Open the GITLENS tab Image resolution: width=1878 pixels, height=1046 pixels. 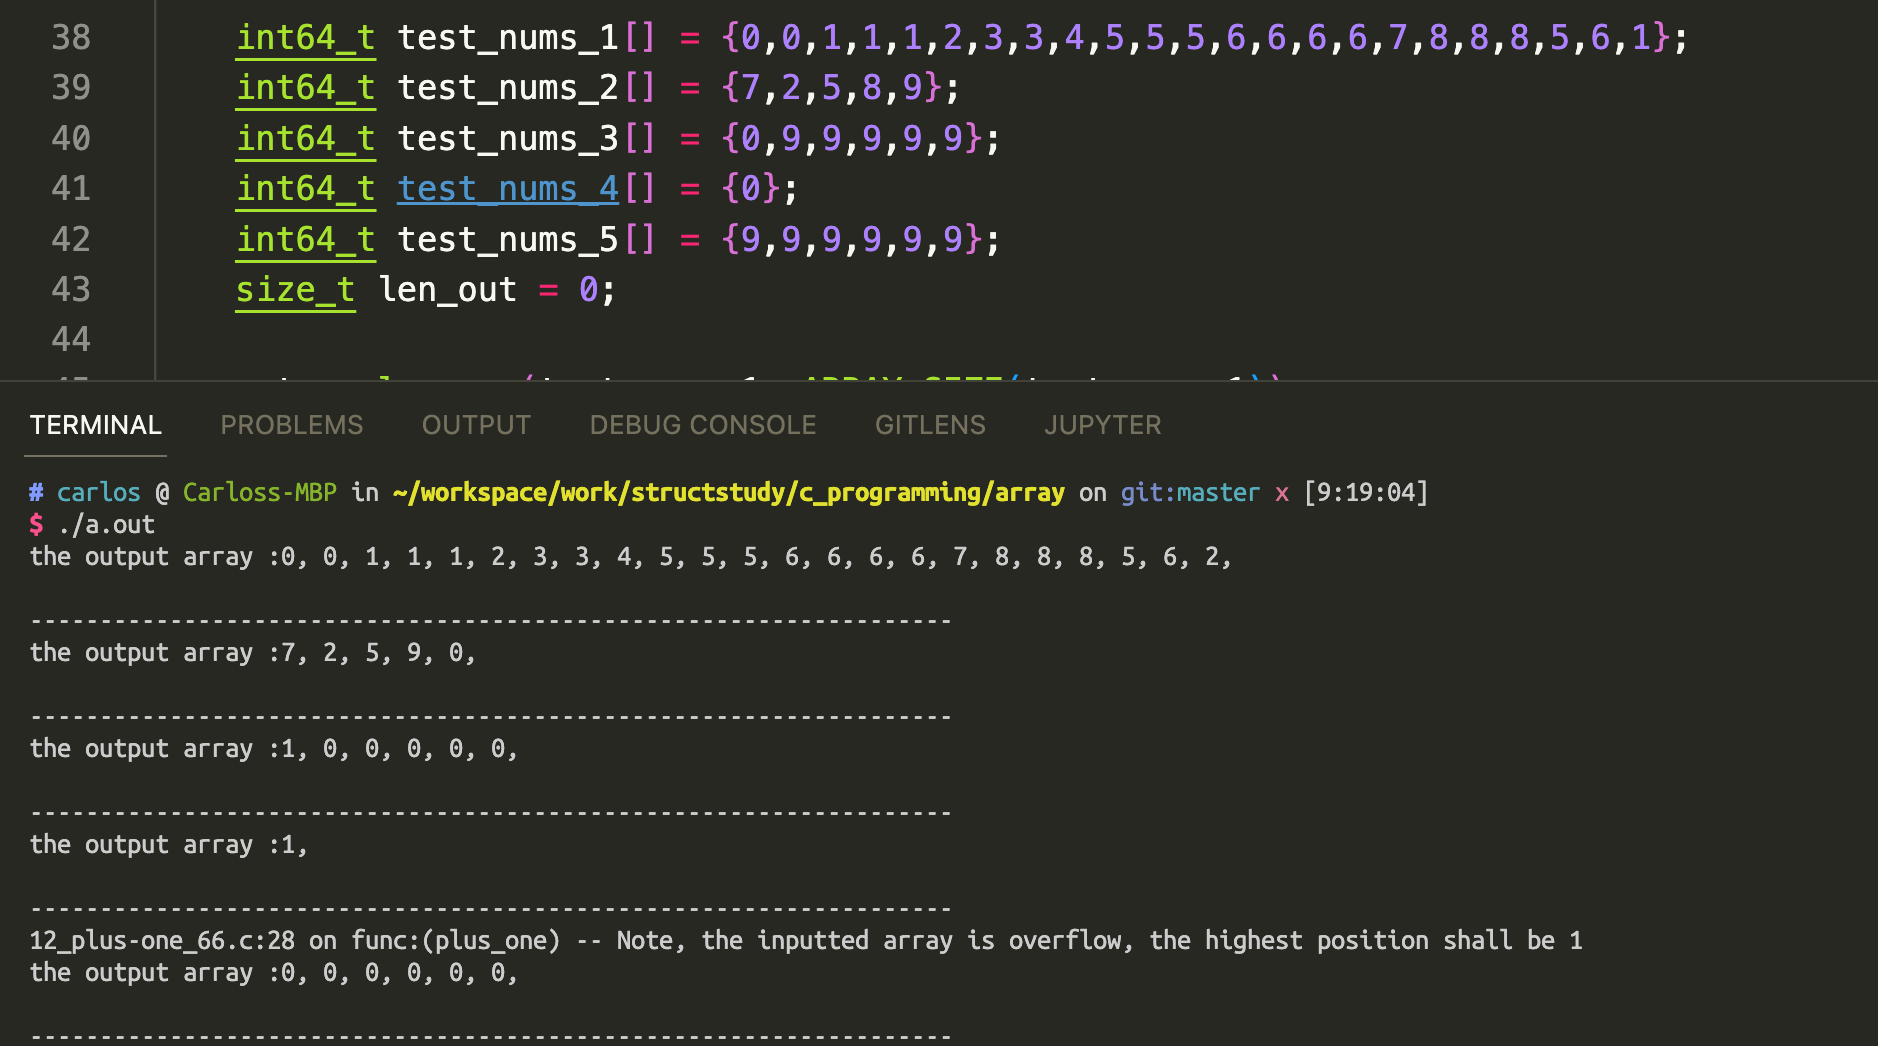pos(929,424)
